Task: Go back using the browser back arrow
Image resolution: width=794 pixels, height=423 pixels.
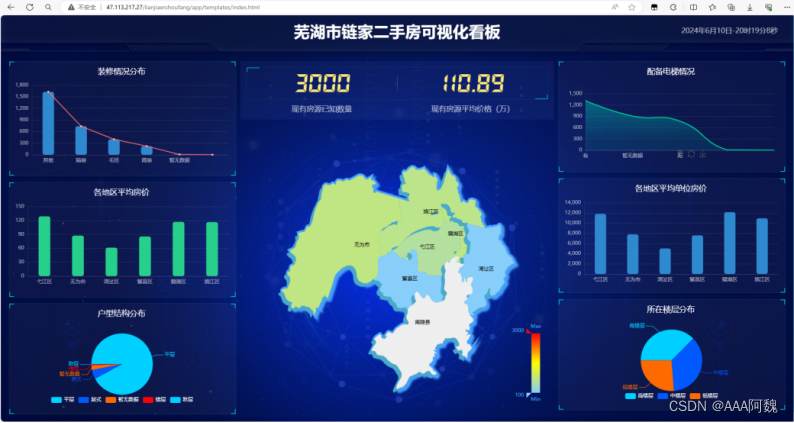Action: point(11,7)
